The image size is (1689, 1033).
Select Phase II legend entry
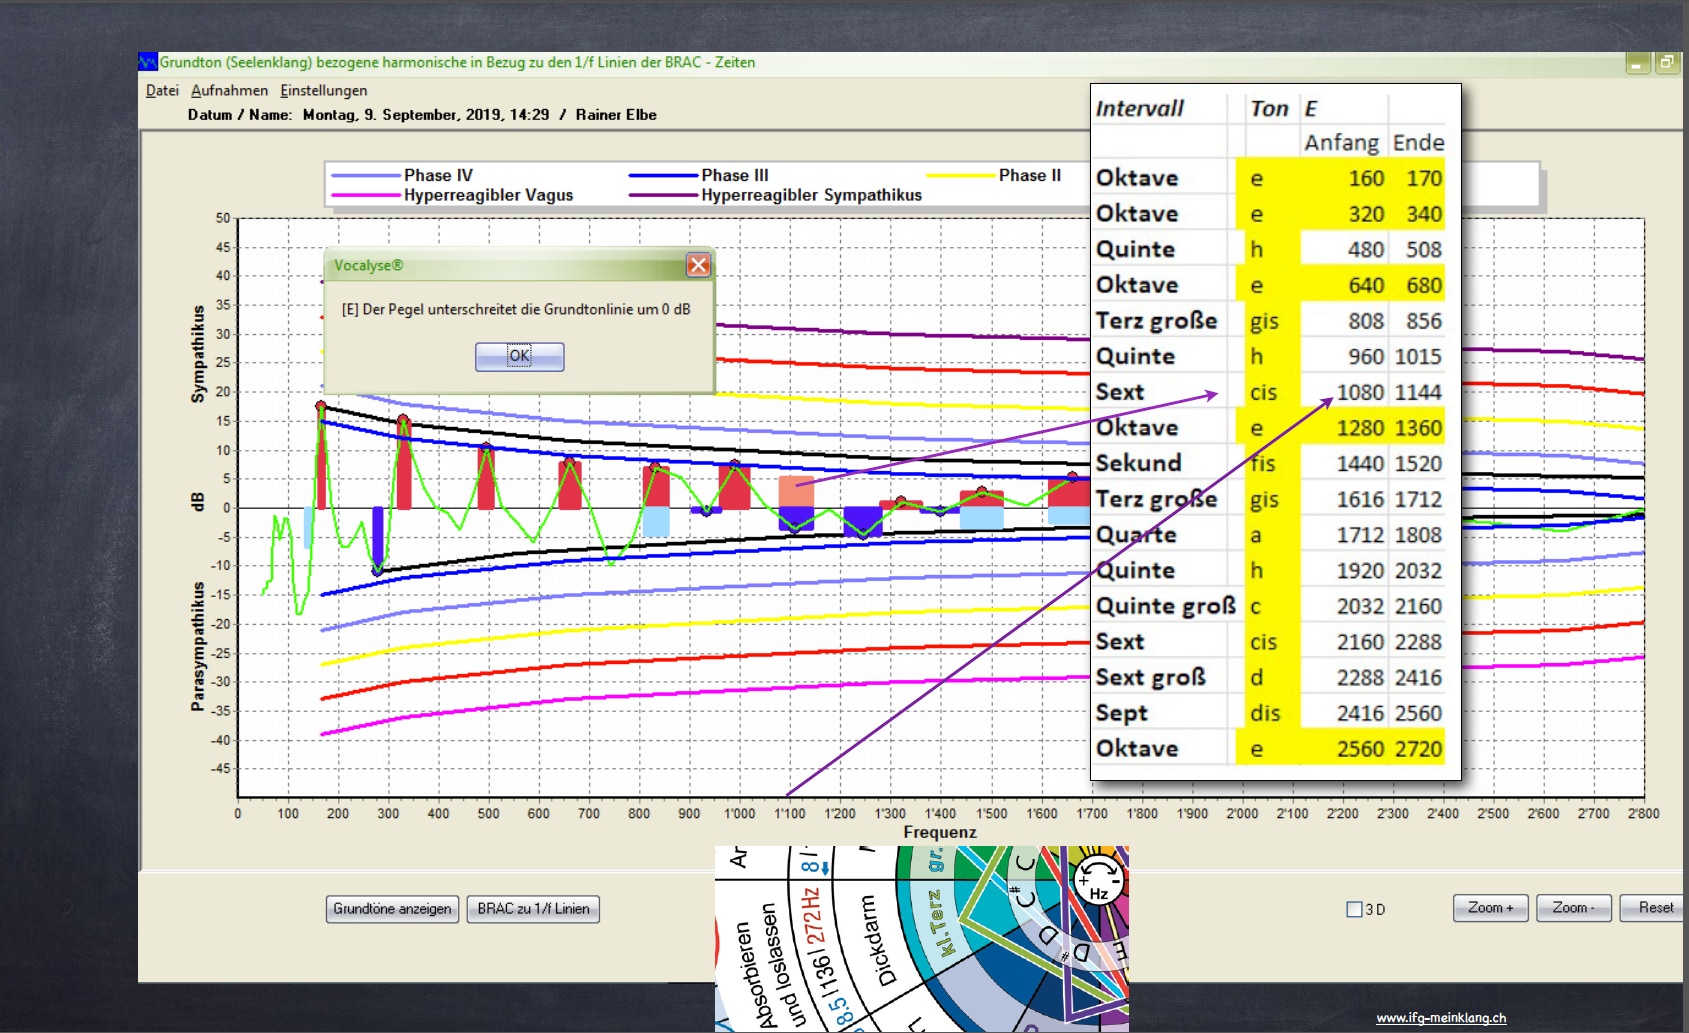point(994,175)
